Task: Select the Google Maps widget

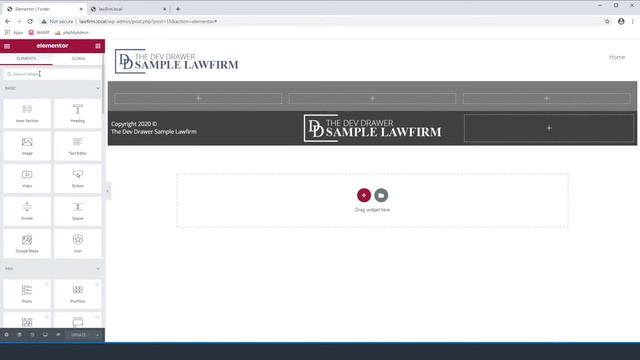Action: [27, 244]
